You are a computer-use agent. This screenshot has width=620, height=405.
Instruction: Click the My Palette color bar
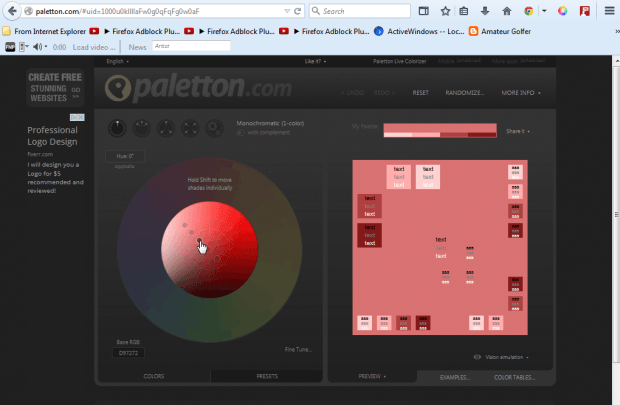440,130
